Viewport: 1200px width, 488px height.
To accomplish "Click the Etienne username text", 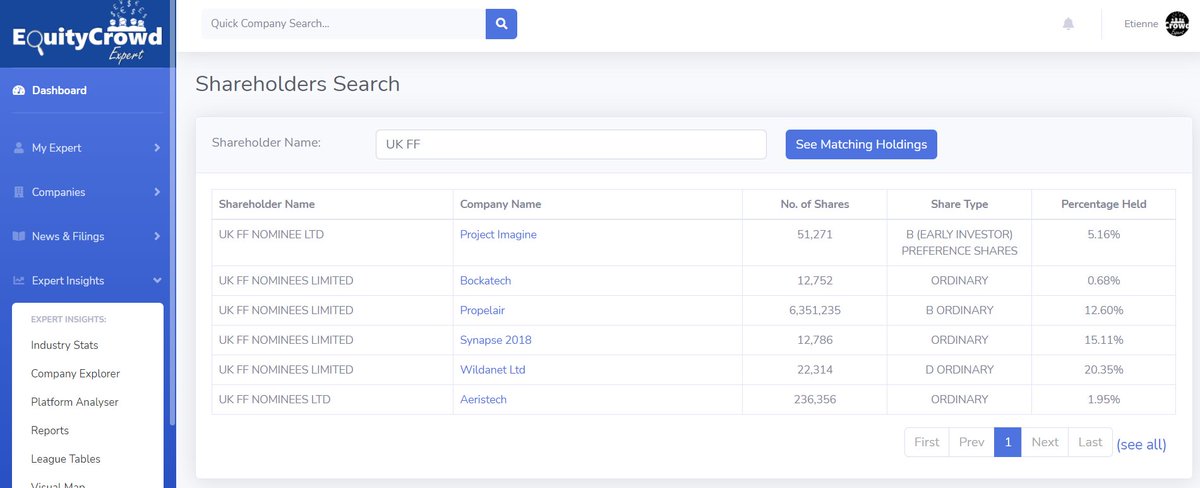I will click(1142, 24).
